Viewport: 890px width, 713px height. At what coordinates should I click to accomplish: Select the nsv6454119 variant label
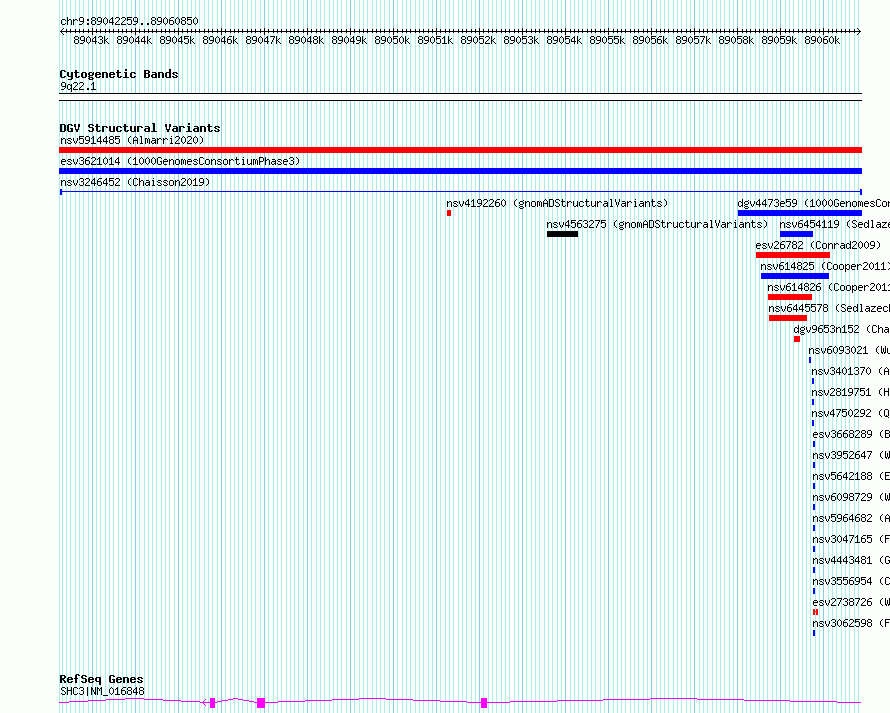click(834, 224)
